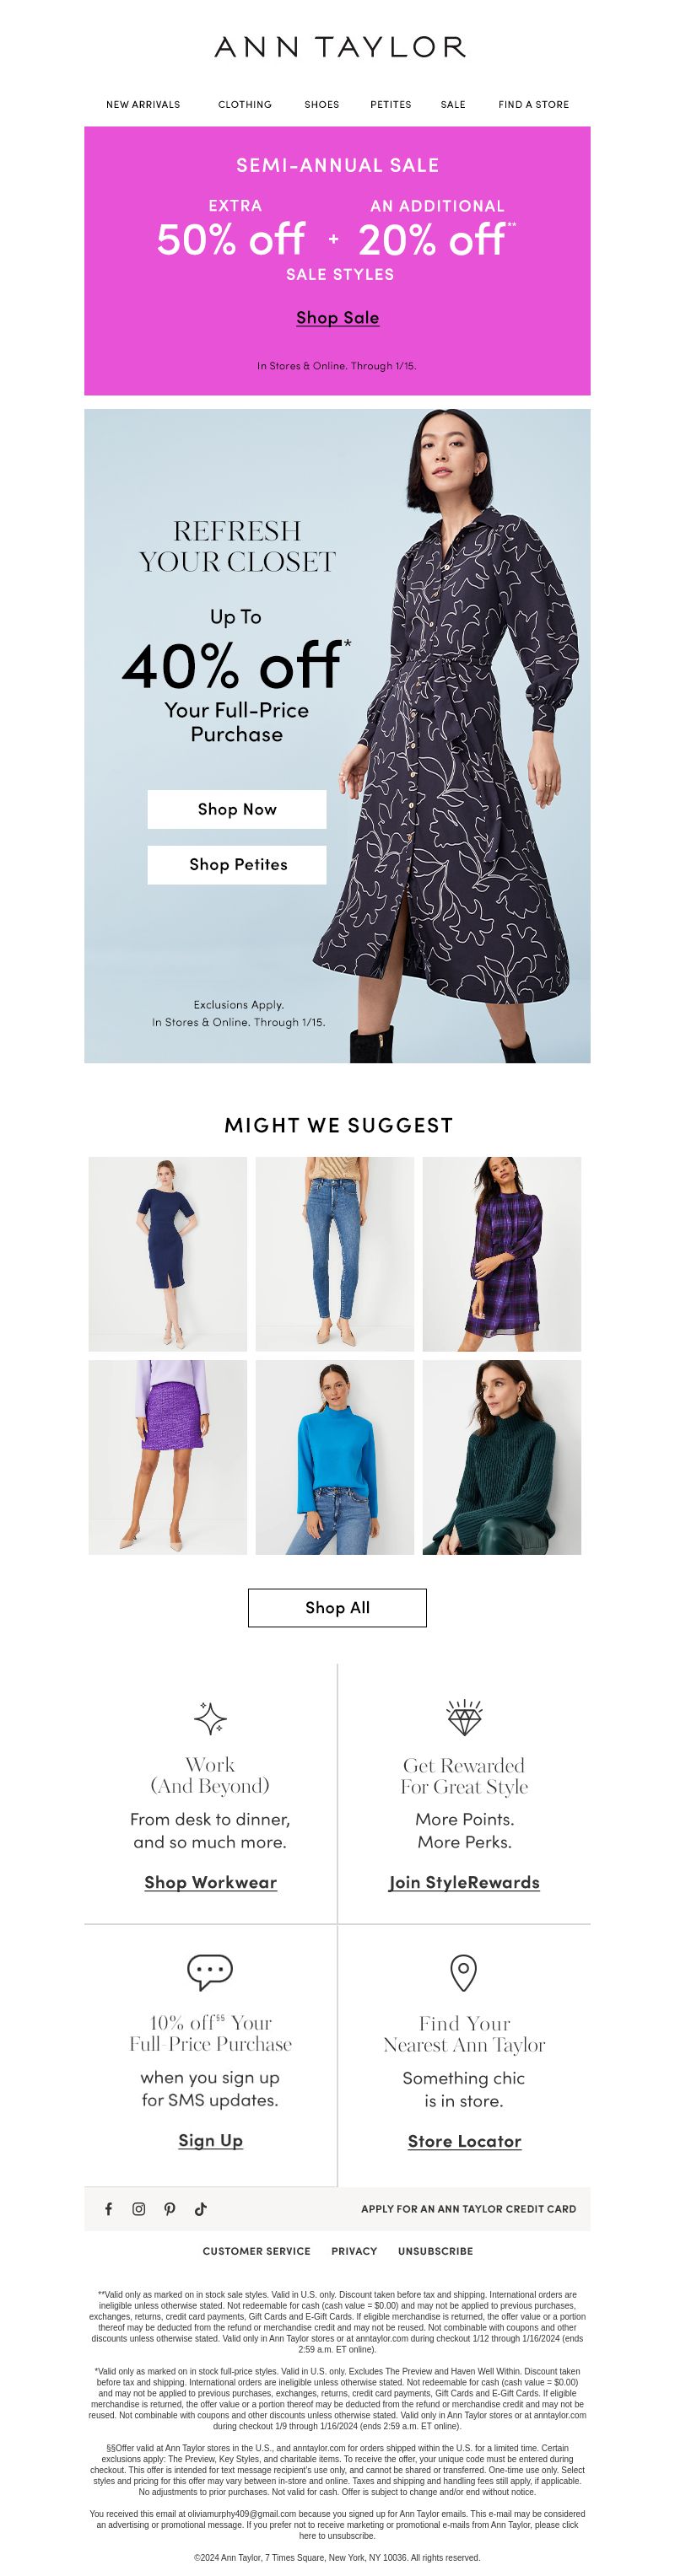The image size is (675, 2576).
Task: Open the Facebook social icon
Action: tap(108, 2209)
